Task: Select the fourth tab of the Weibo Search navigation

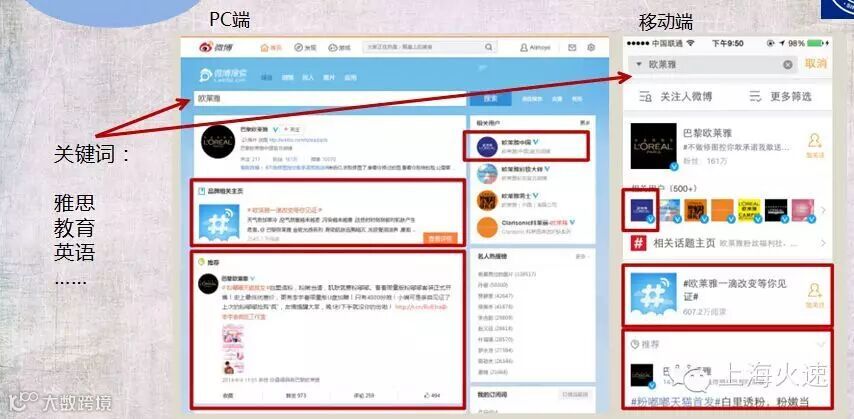Action: 329,77
